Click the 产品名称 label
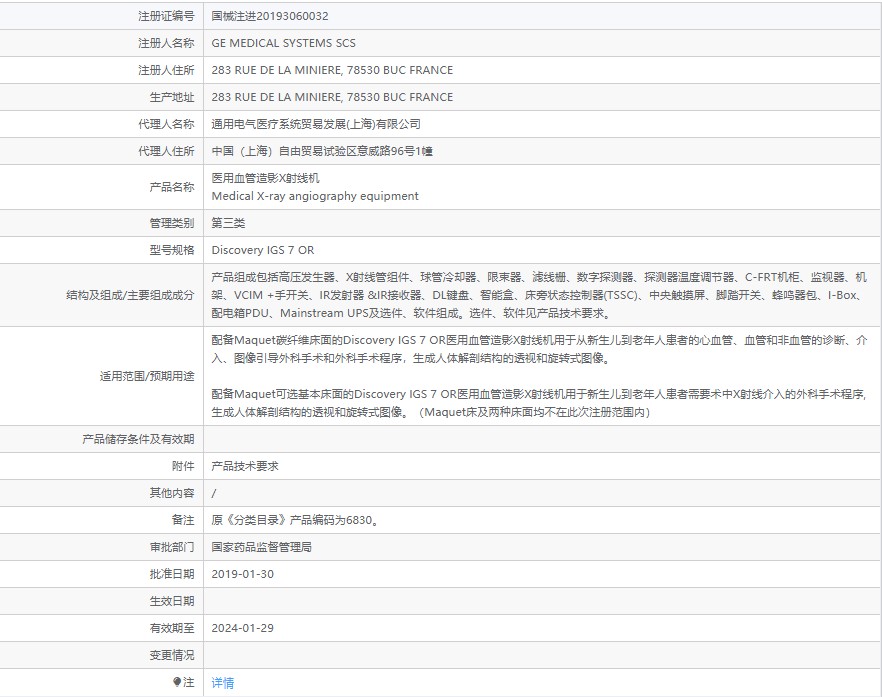The width and height of the screenshot is (882, 697). pyautogui.click(x=172, y=187)
